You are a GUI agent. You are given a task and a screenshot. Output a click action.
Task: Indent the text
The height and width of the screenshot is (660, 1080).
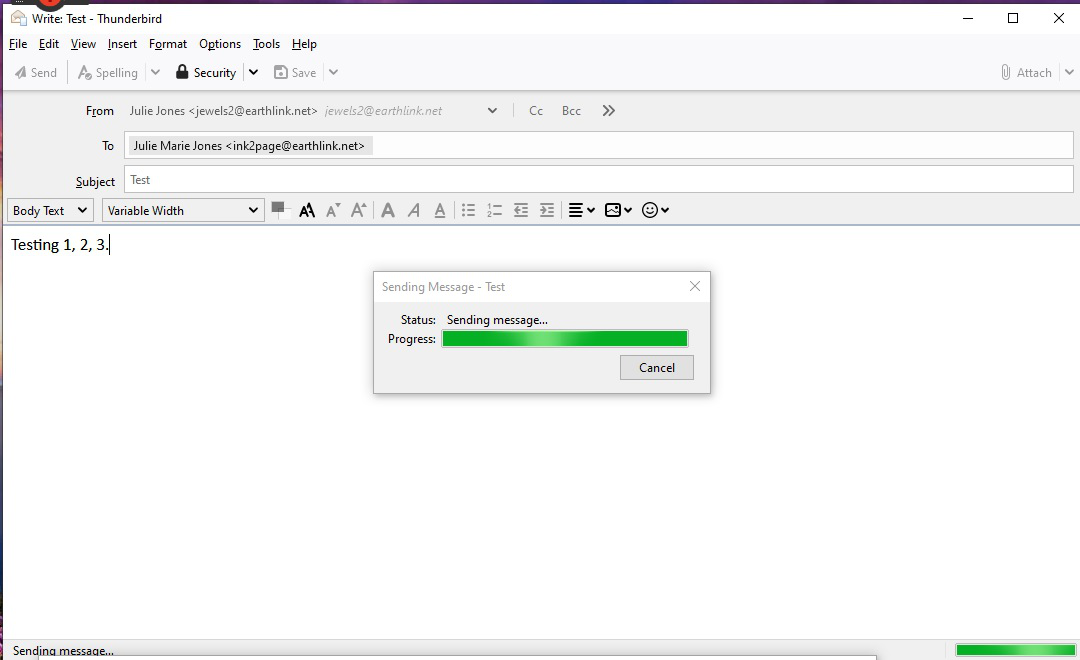pos(546,210)
